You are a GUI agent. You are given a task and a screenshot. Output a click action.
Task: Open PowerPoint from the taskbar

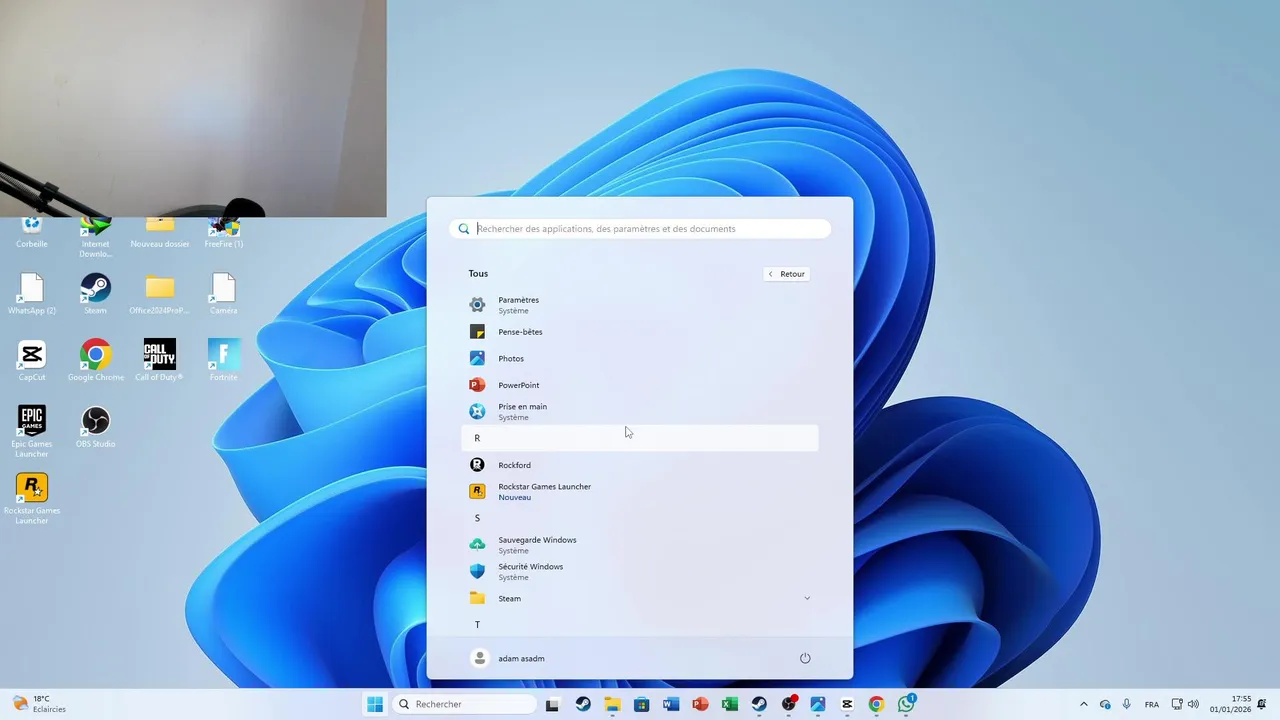tap(700, 704)
